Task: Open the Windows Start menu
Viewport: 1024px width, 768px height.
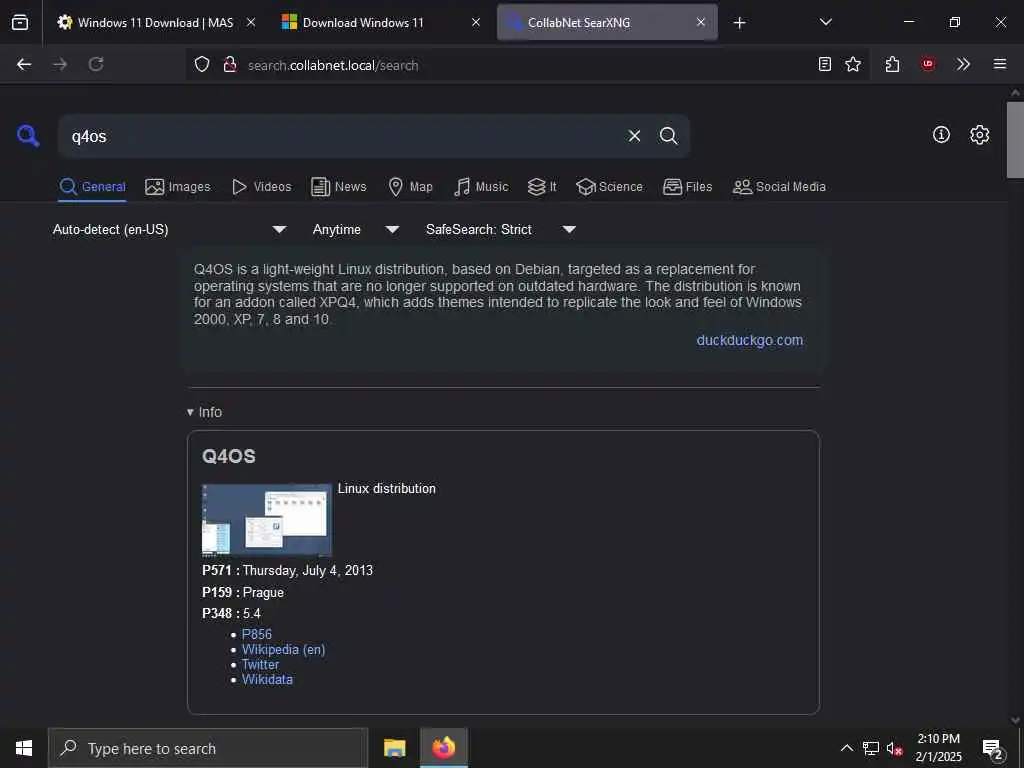Action: (x=24, y=748)
